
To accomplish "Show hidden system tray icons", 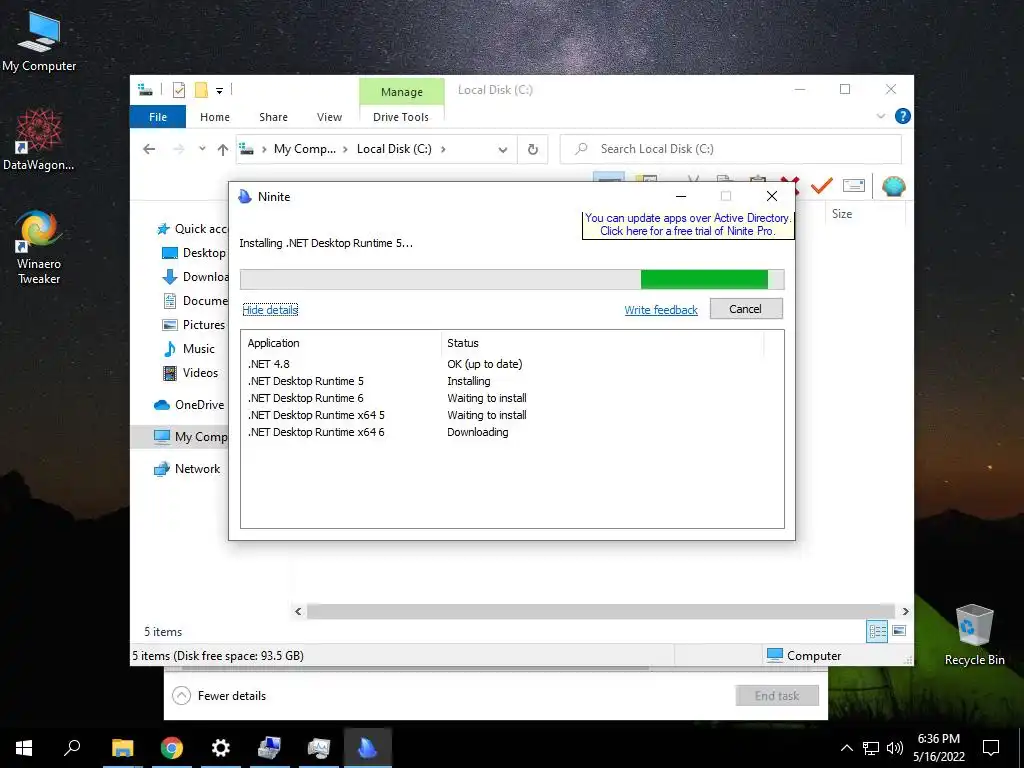I will pyautogui.click(x=846, y=748).
